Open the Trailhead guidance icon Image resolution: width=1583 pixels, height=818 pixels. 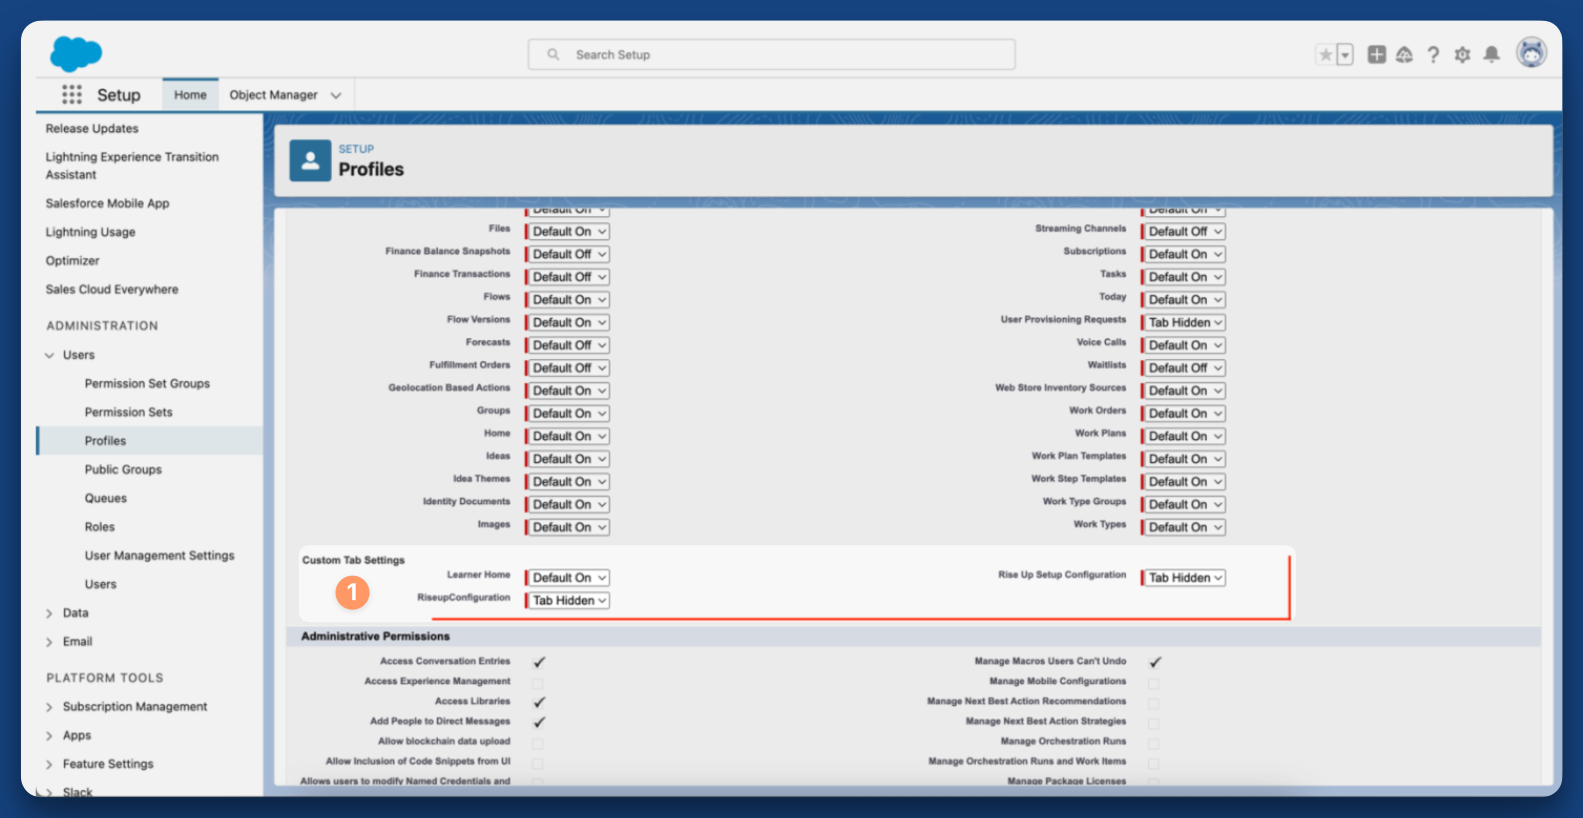coord(1404,55)
